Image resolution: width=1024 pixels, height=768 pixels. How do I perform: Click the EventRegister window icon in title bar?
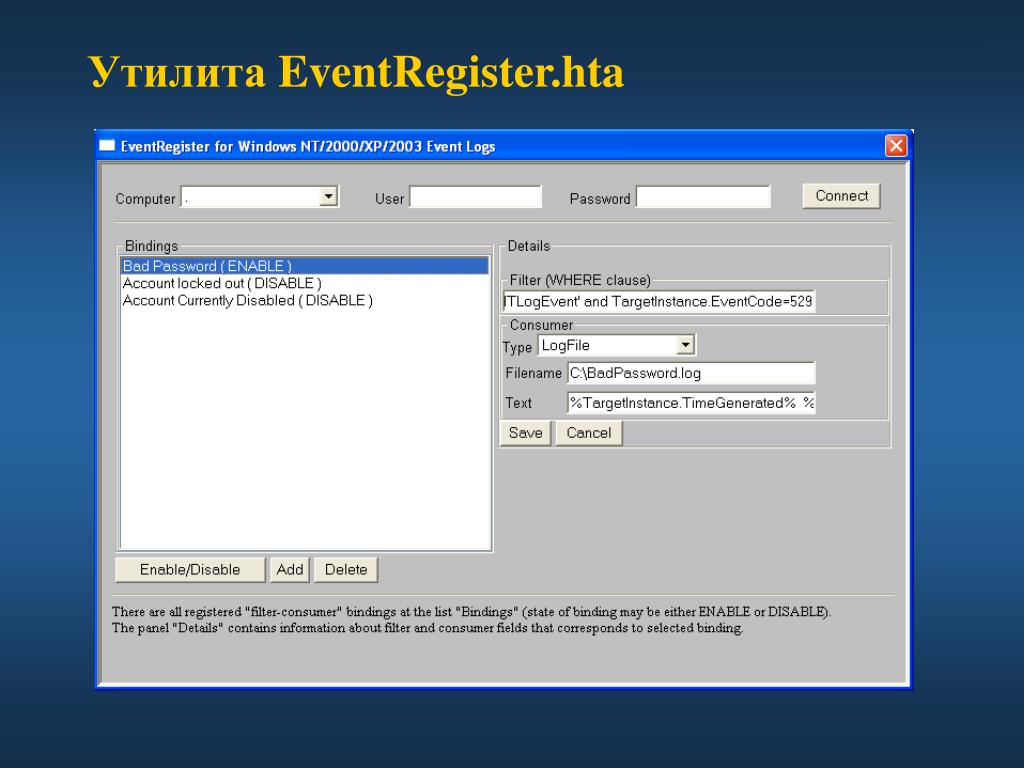(x=108, y=146)
